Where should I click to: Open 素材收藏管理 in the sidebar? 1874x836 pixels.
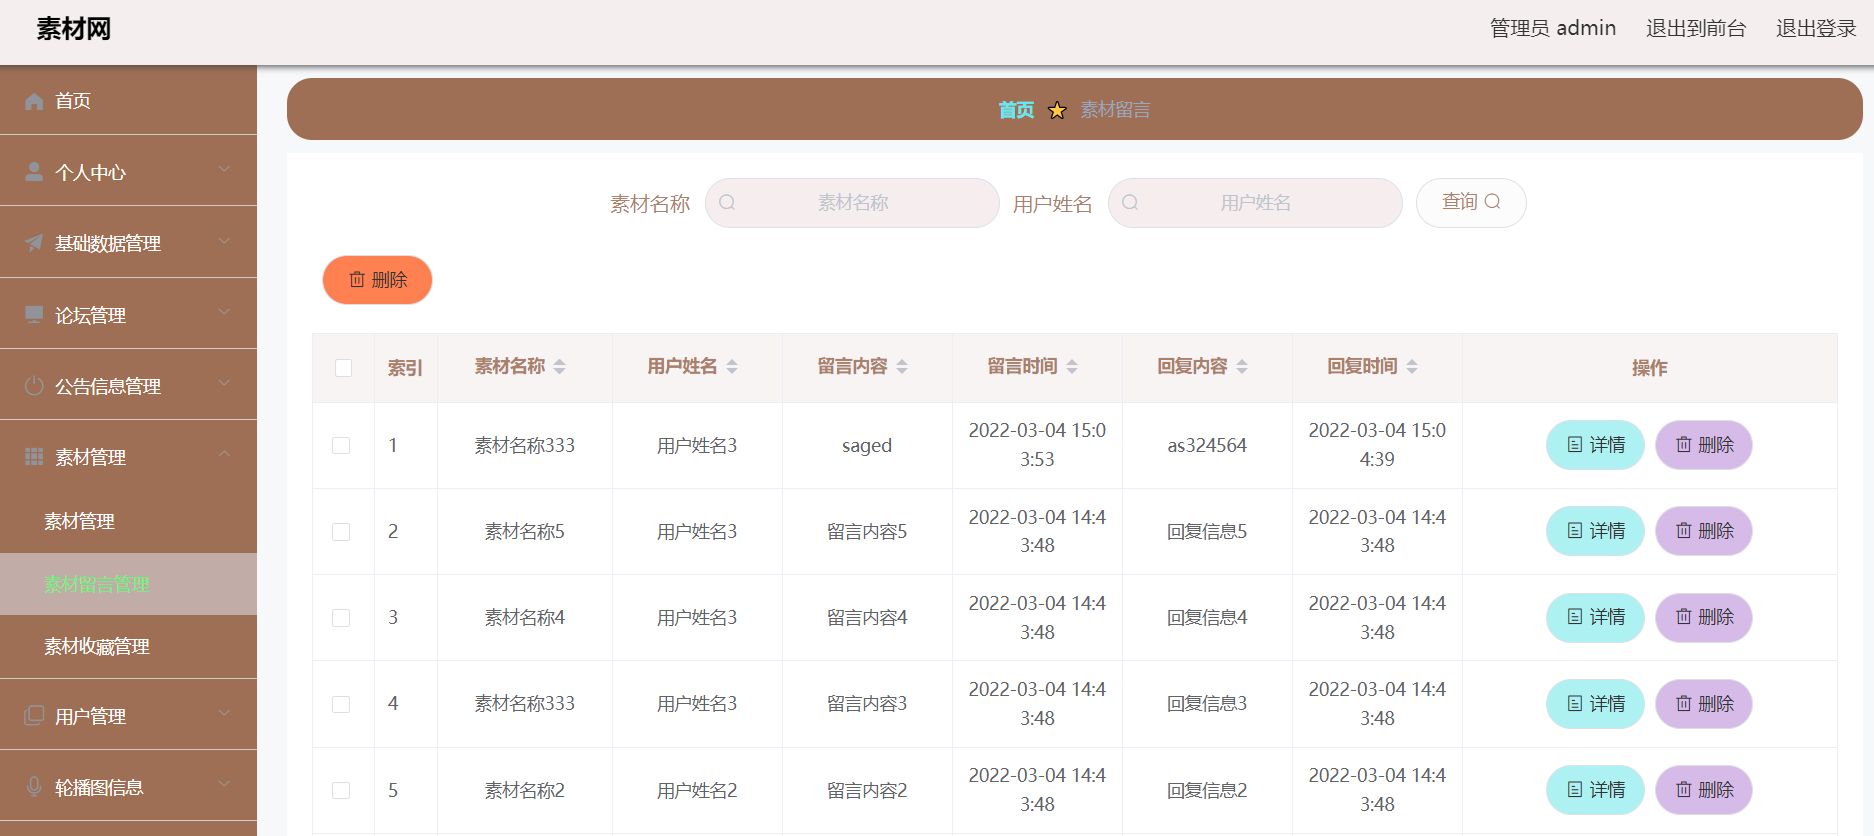pos(128,647)
